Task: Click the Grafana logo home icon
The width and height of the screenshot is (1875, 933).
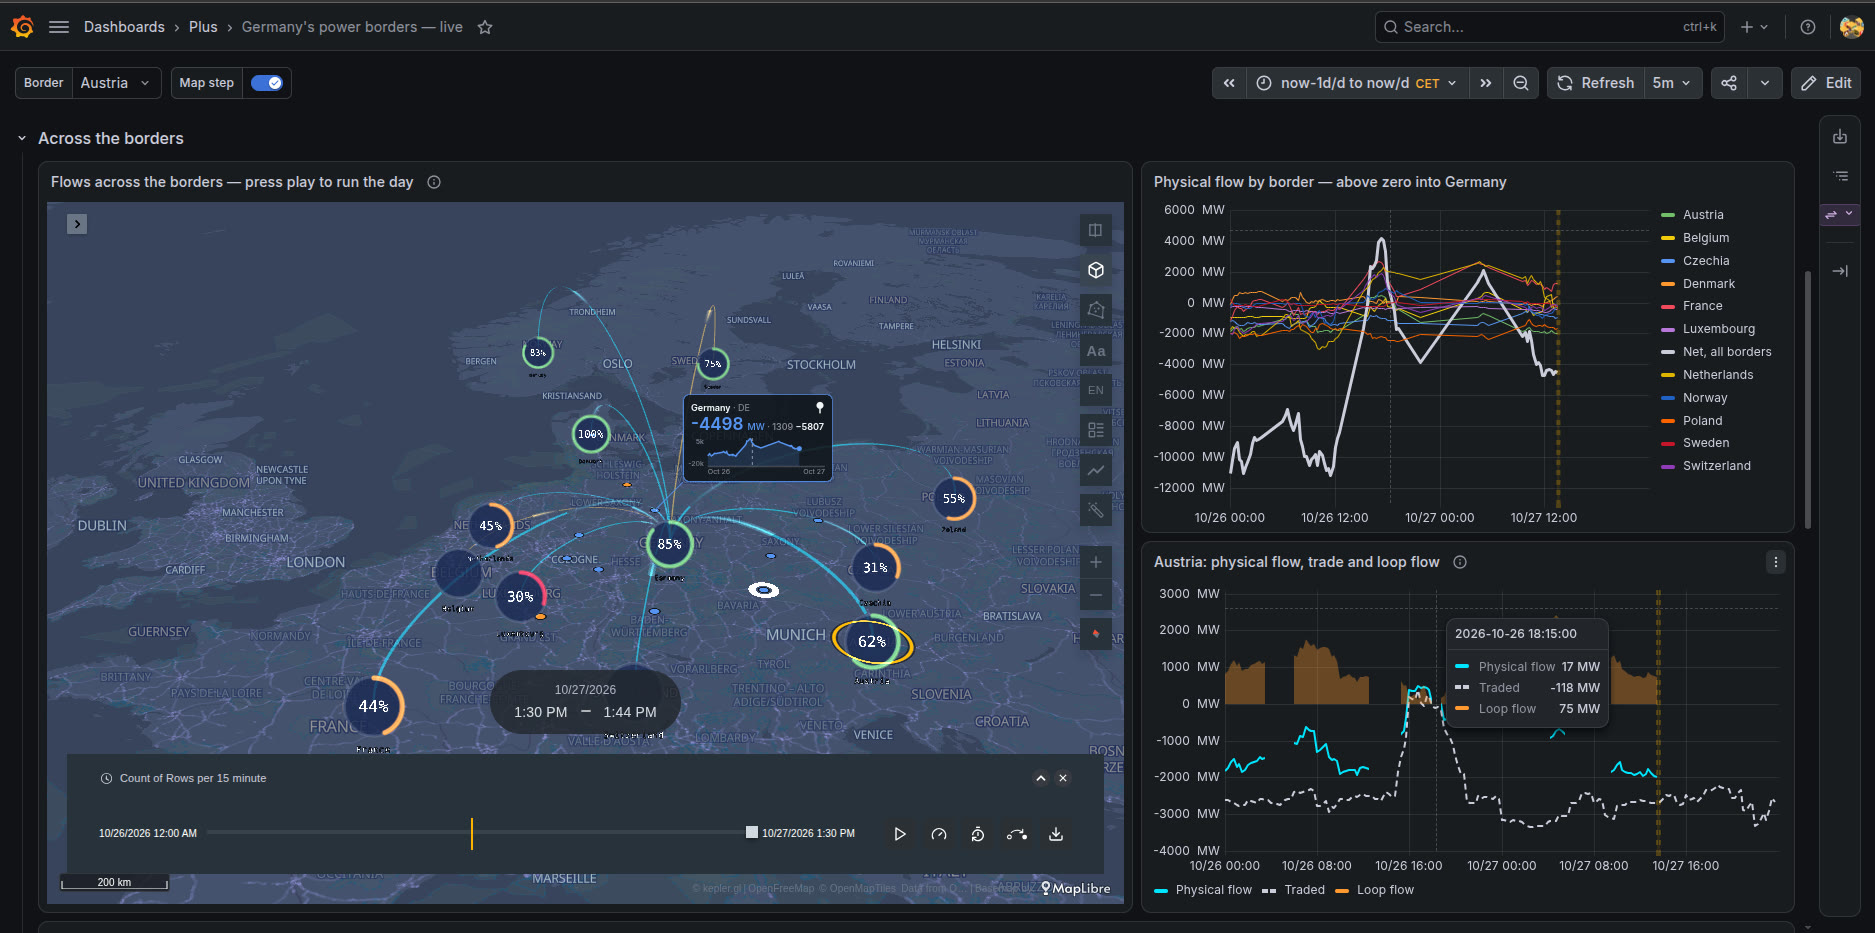Action: (x=22, y=27)
